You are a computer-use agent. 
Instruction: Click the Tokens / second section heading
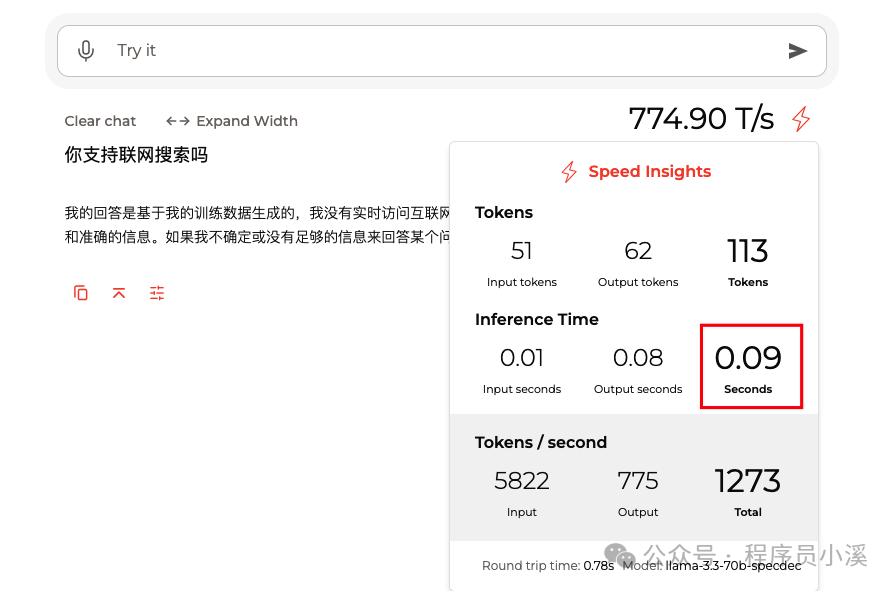(x=541, y=442)
